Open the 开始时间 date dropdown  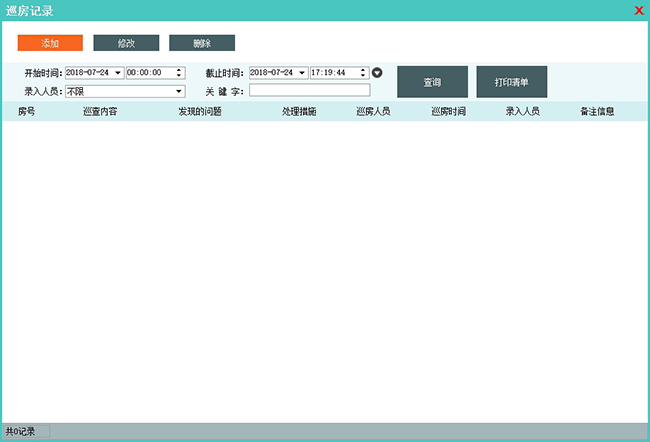tap(118, 73)
